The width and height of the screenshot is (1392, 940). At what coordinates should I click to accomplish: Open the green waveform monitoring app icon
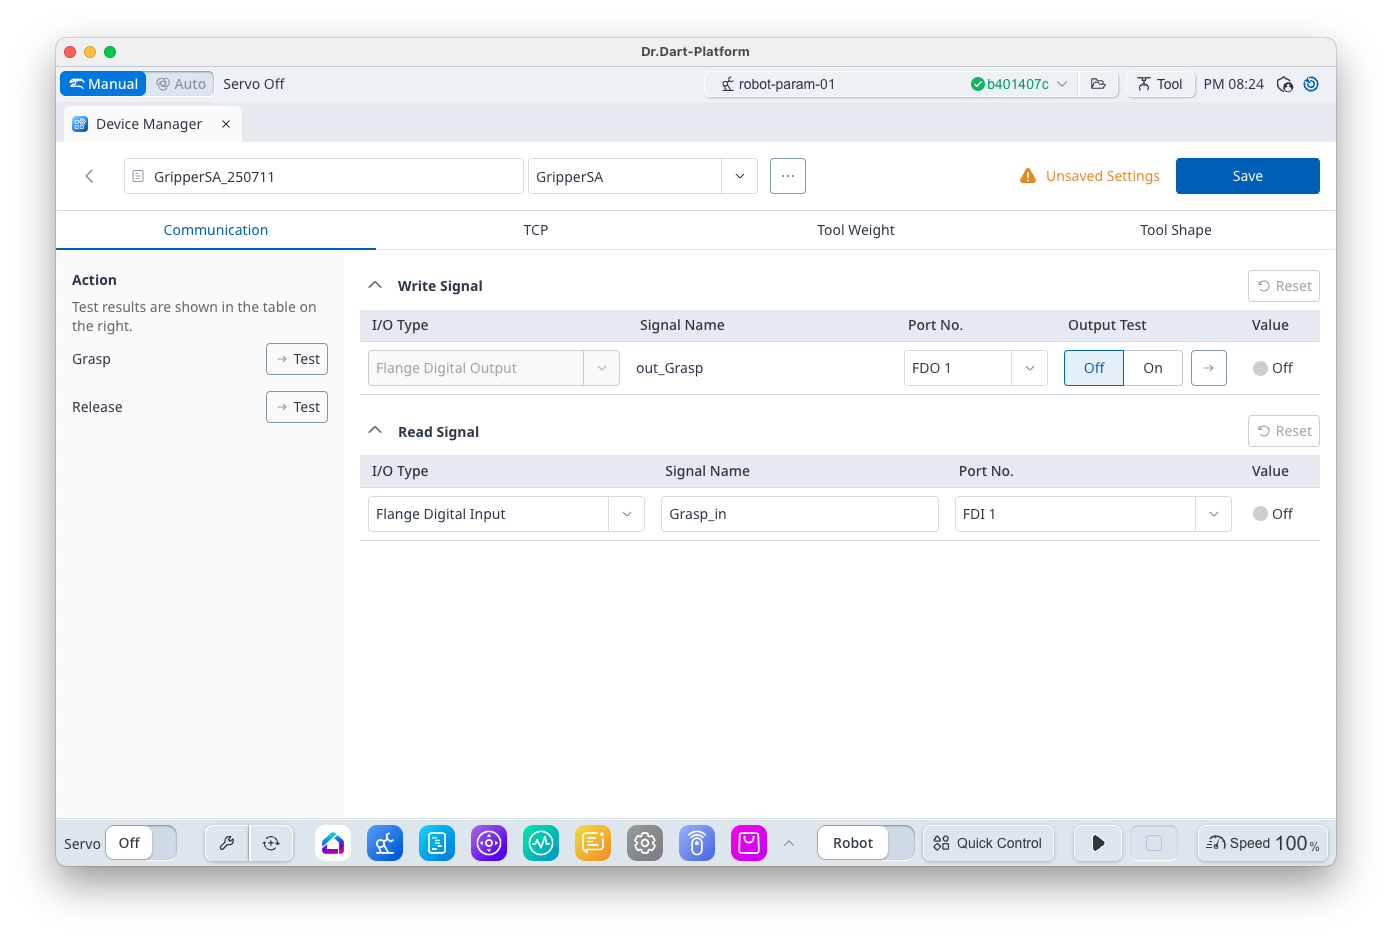(x=541, y=843)
